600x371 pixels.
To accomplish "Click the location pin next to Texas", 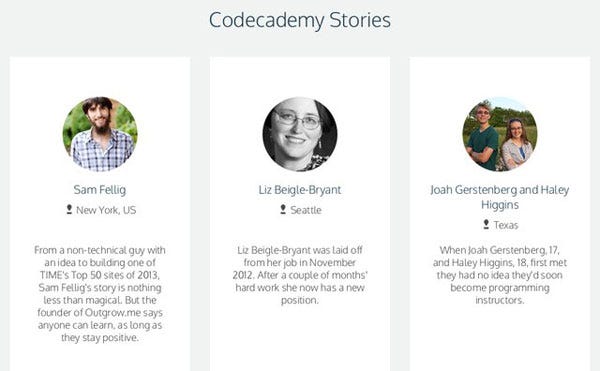I will 486,224.
